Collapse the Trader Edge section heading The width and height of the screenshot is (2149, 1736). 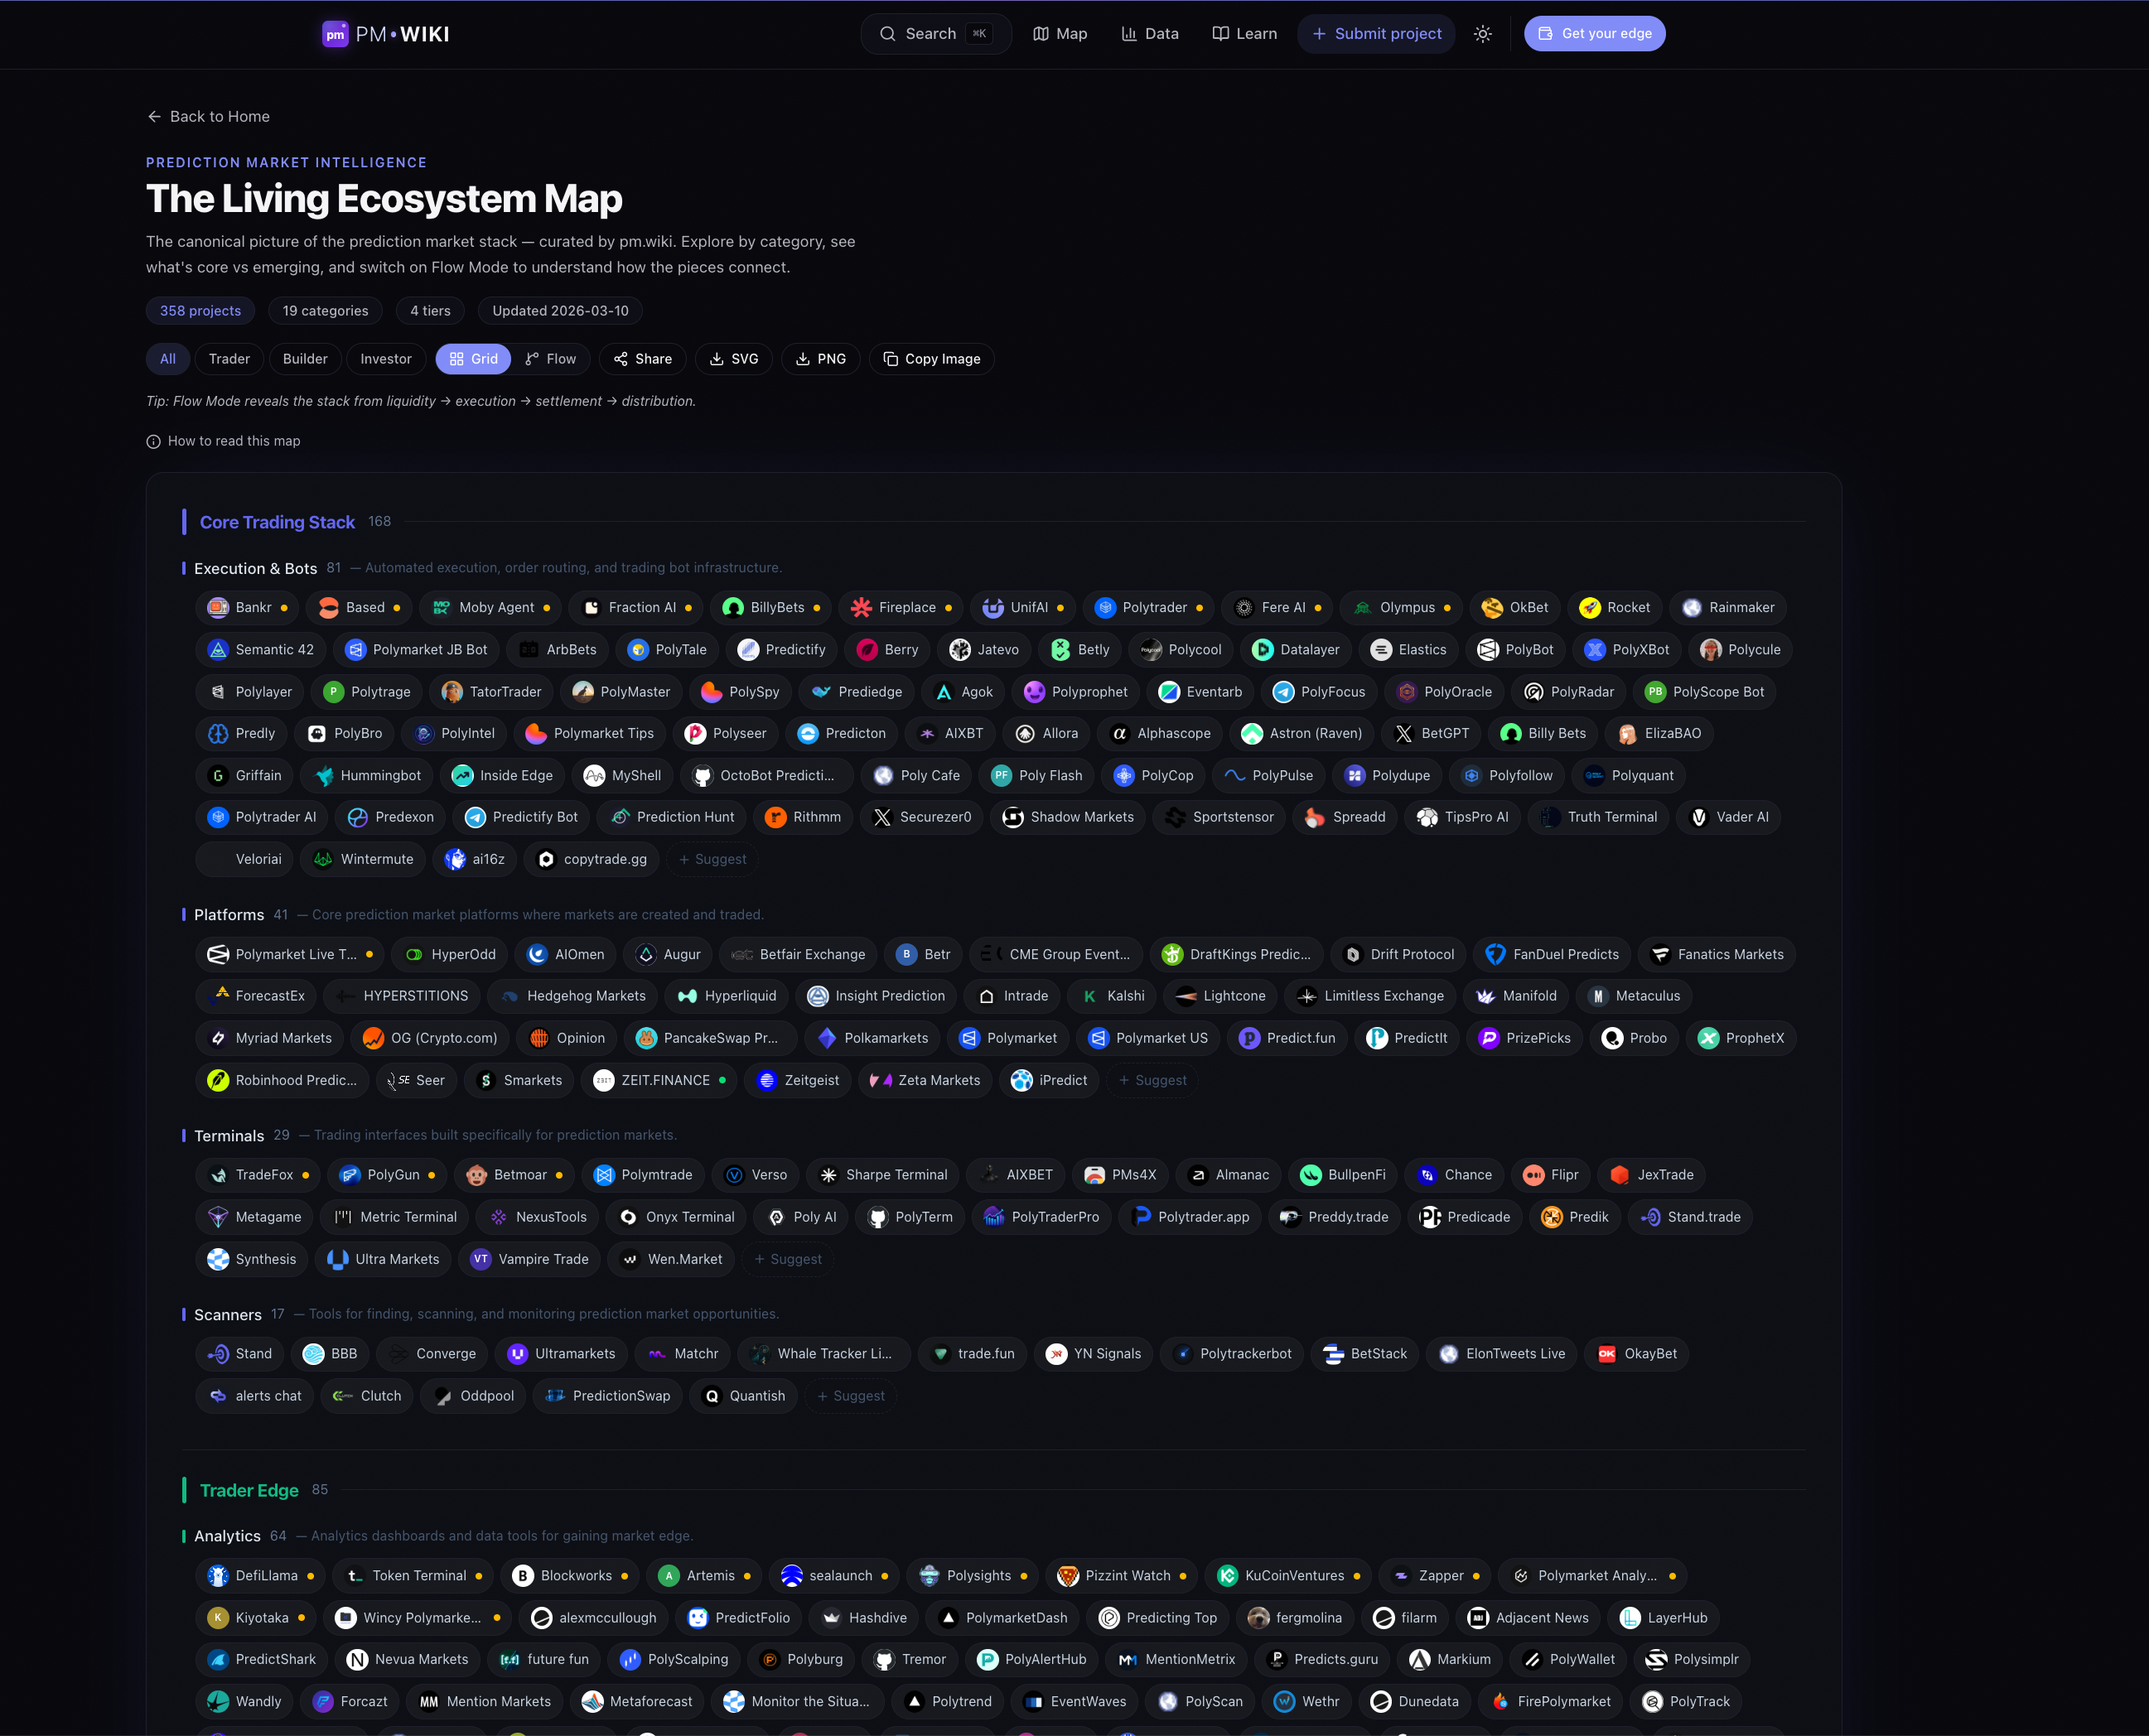pos(249,1490)
